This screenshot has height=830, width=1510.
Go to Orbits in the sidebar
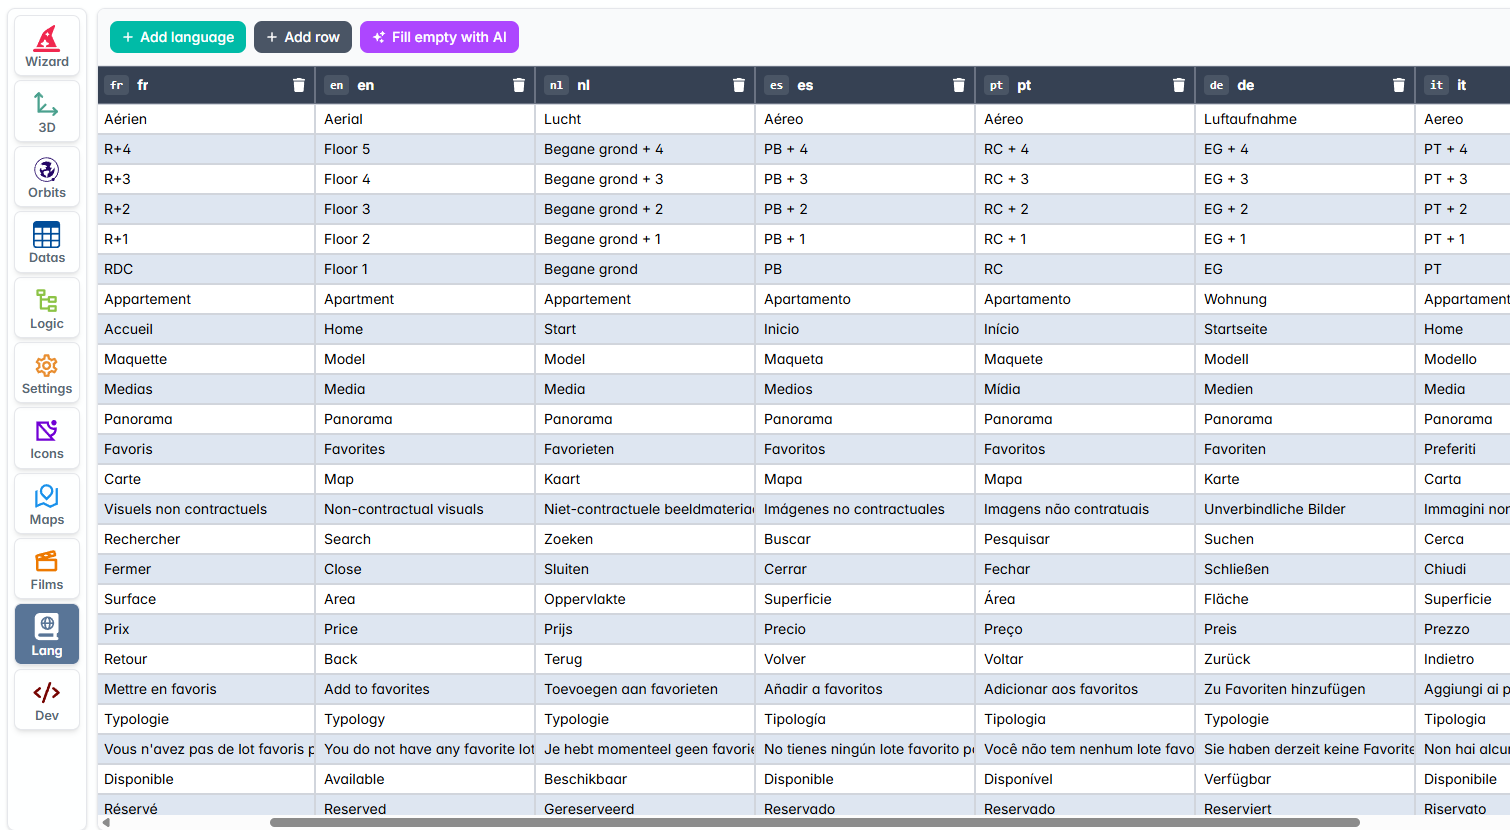(47, 177)
